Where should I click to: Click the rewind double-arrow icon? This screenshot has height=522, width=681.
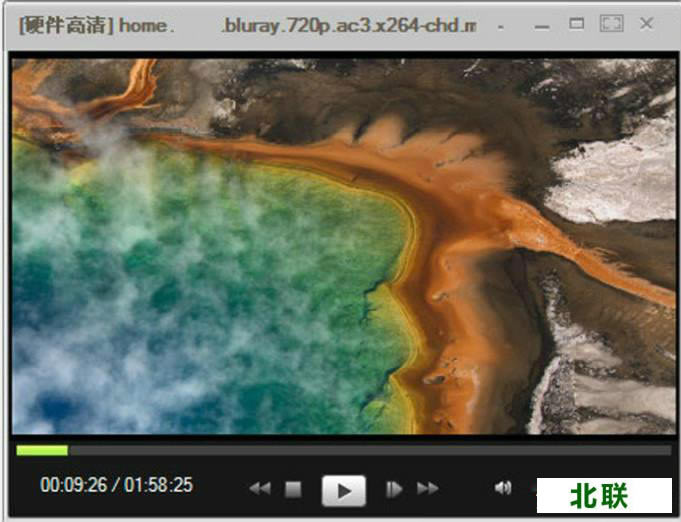260,489
